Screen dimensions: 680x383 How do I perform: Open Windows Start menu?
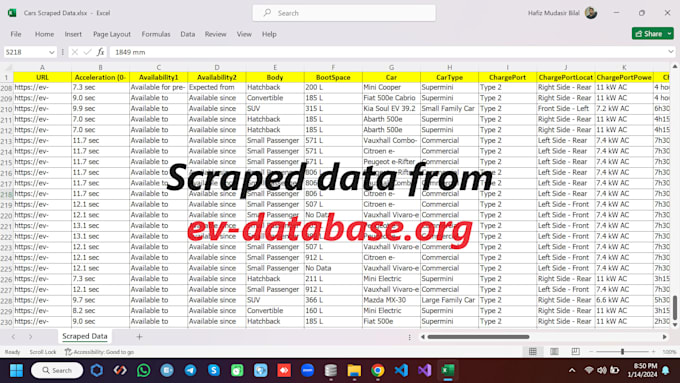point(16,370)
